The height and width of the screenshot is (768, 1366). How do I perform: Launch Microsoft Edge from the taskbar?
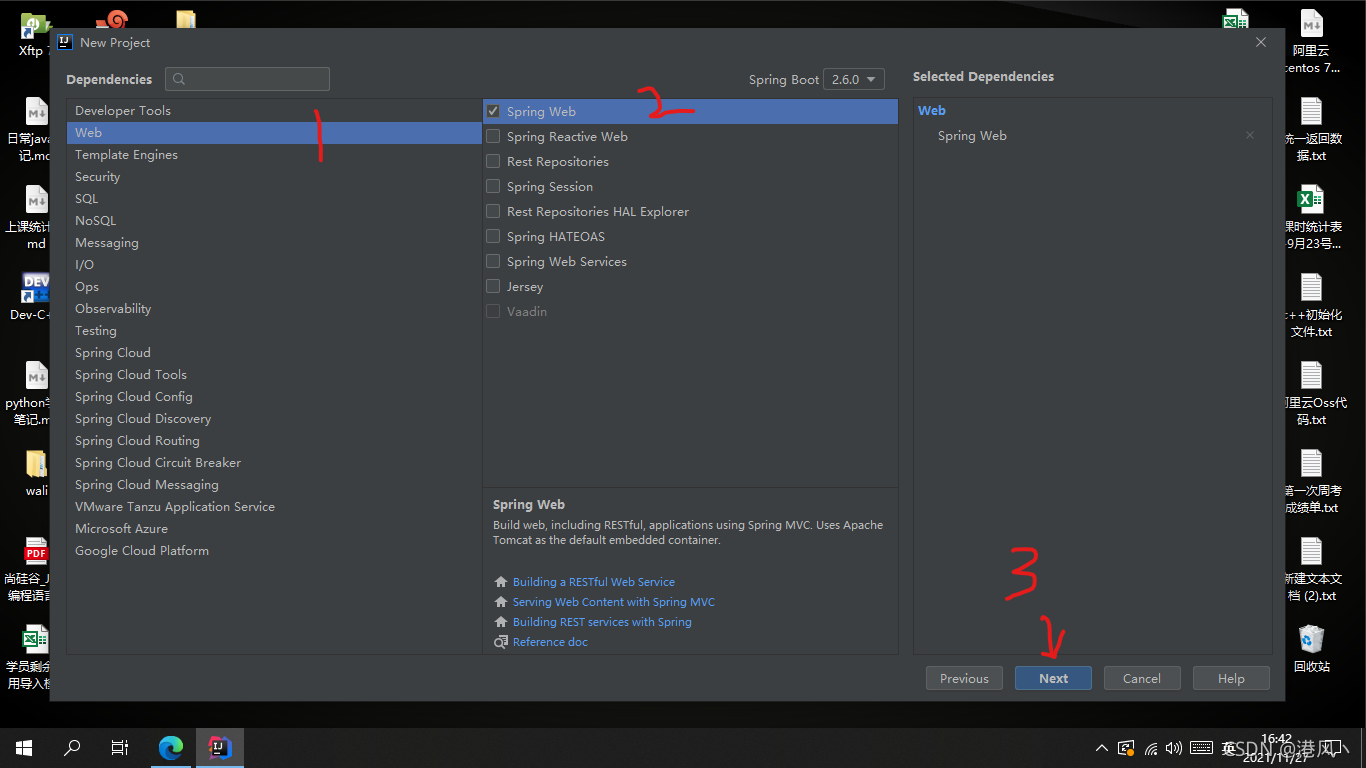click(x=172, y=747)
